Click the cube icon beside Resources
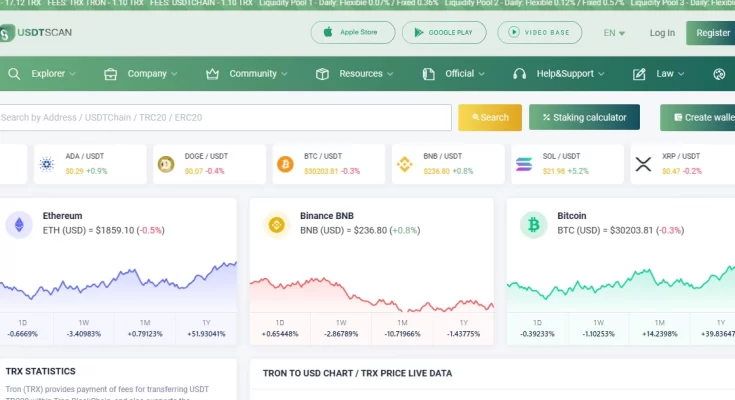Screen dimensions: 735x400 [x=322, y=74]
